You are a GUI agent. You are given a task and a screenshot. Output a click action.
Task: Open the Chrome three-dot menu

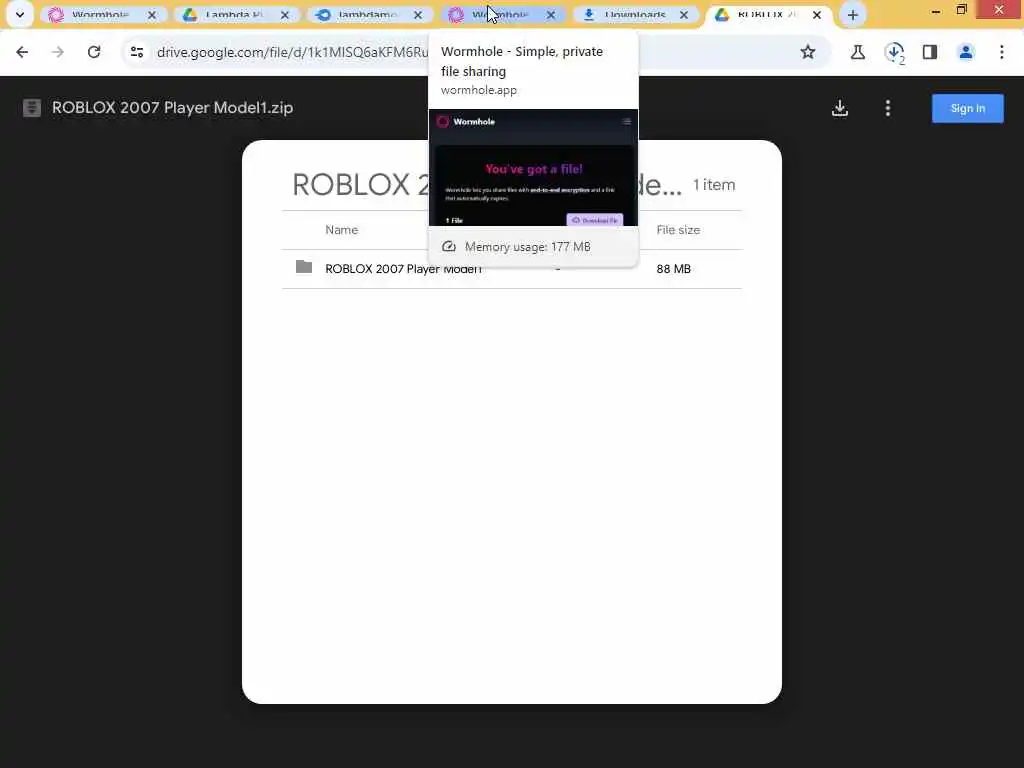tap(1002, 52)
